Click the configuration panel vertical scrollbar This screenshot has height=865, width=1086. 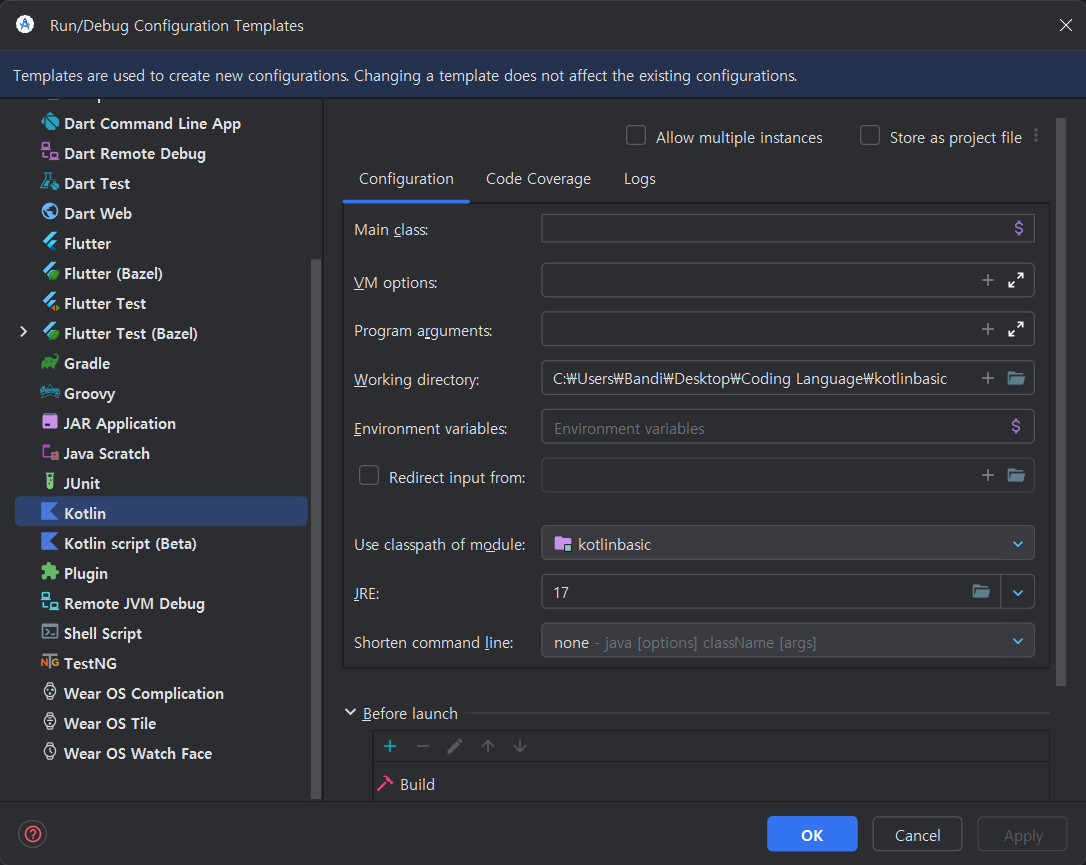(x=1060, y=402)
